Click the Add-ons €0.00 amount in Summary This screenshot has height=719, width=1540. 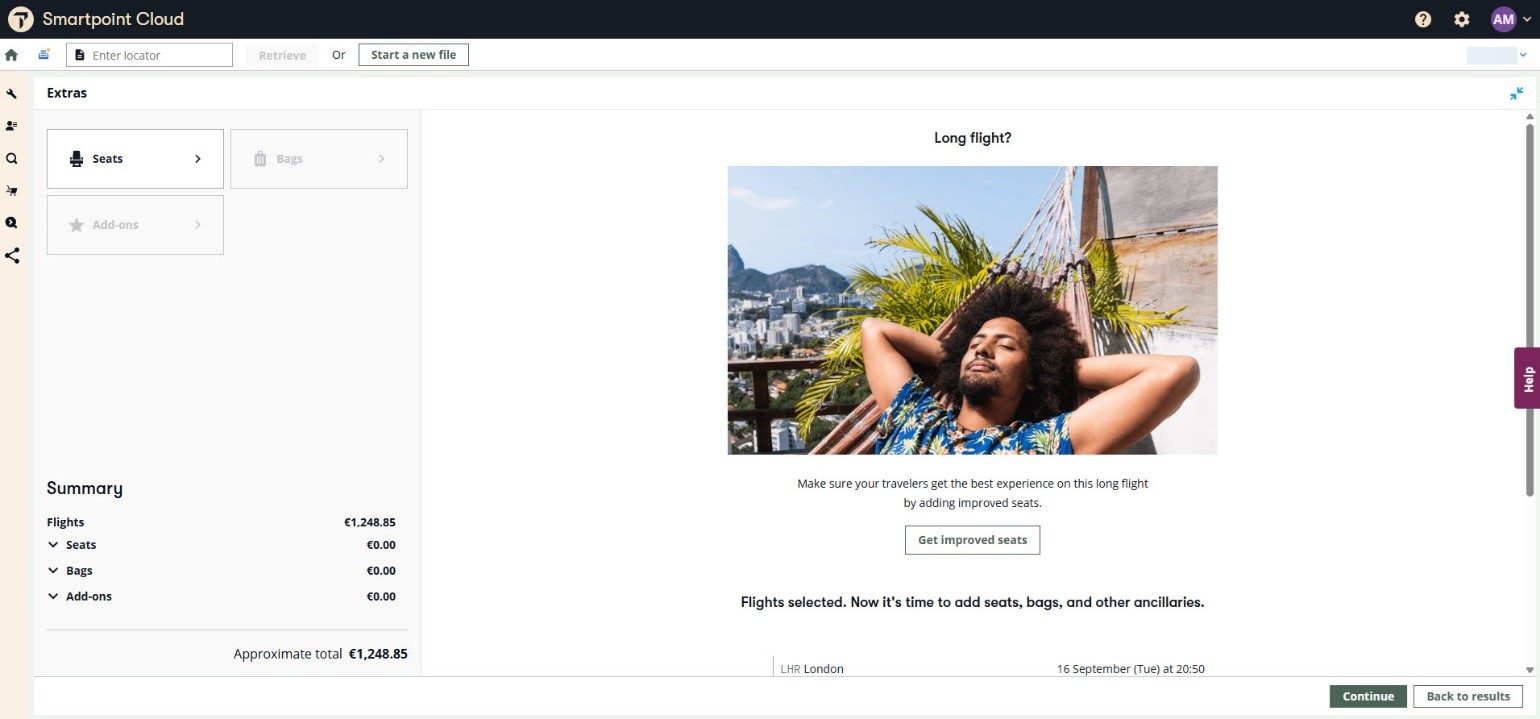tap(381, 596)
